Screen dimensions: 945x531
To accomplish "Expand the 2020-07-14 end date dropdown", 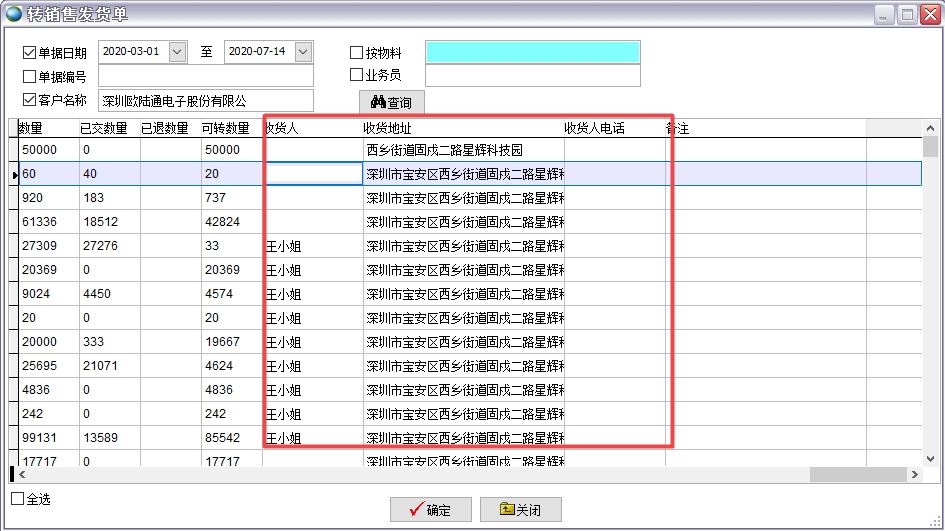I will tap(303, 51).
